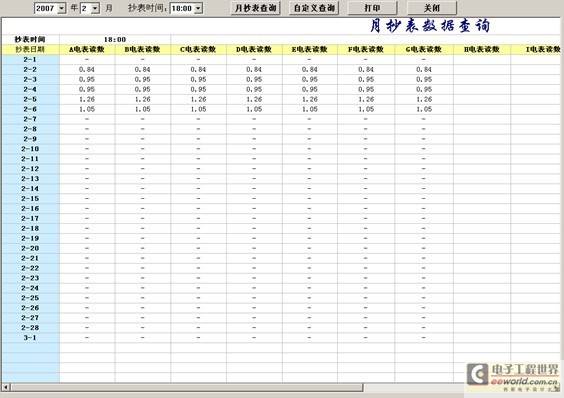The width and height of the screenshot is (564, 398).
Task: Select the 3-1 date row header
Action: coord(30,338)
